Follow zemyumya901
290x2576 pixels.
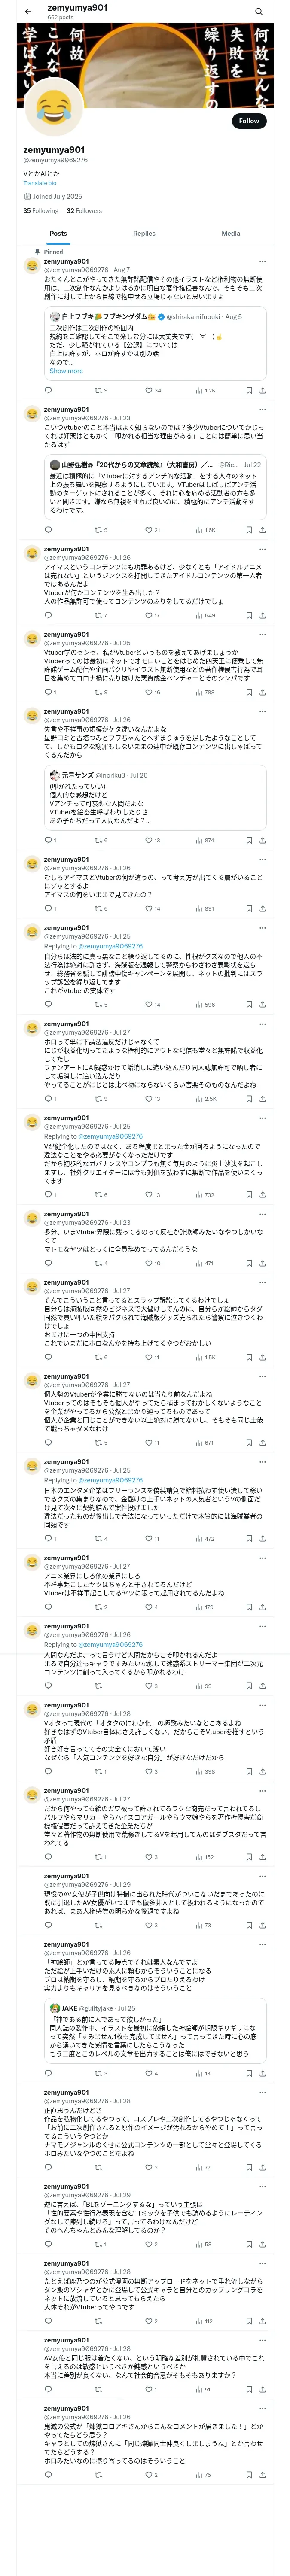tap(248, 121)
